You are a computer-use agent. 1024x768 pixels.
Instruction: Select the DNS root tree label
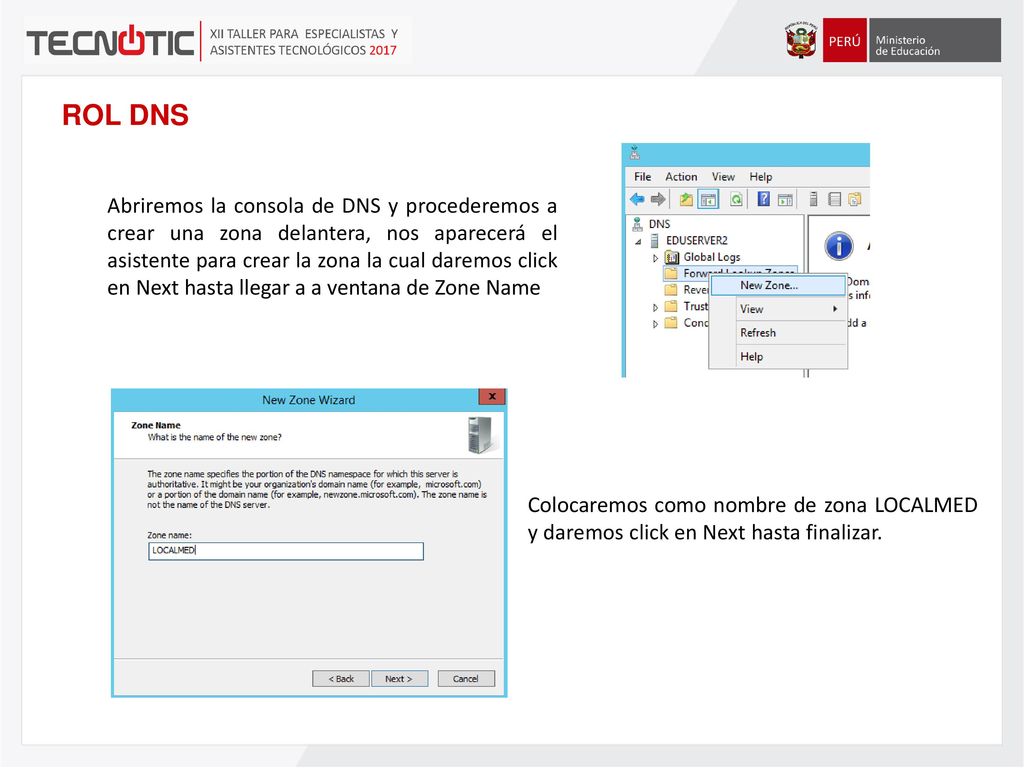pyautogui.click(x=660, y=224)
